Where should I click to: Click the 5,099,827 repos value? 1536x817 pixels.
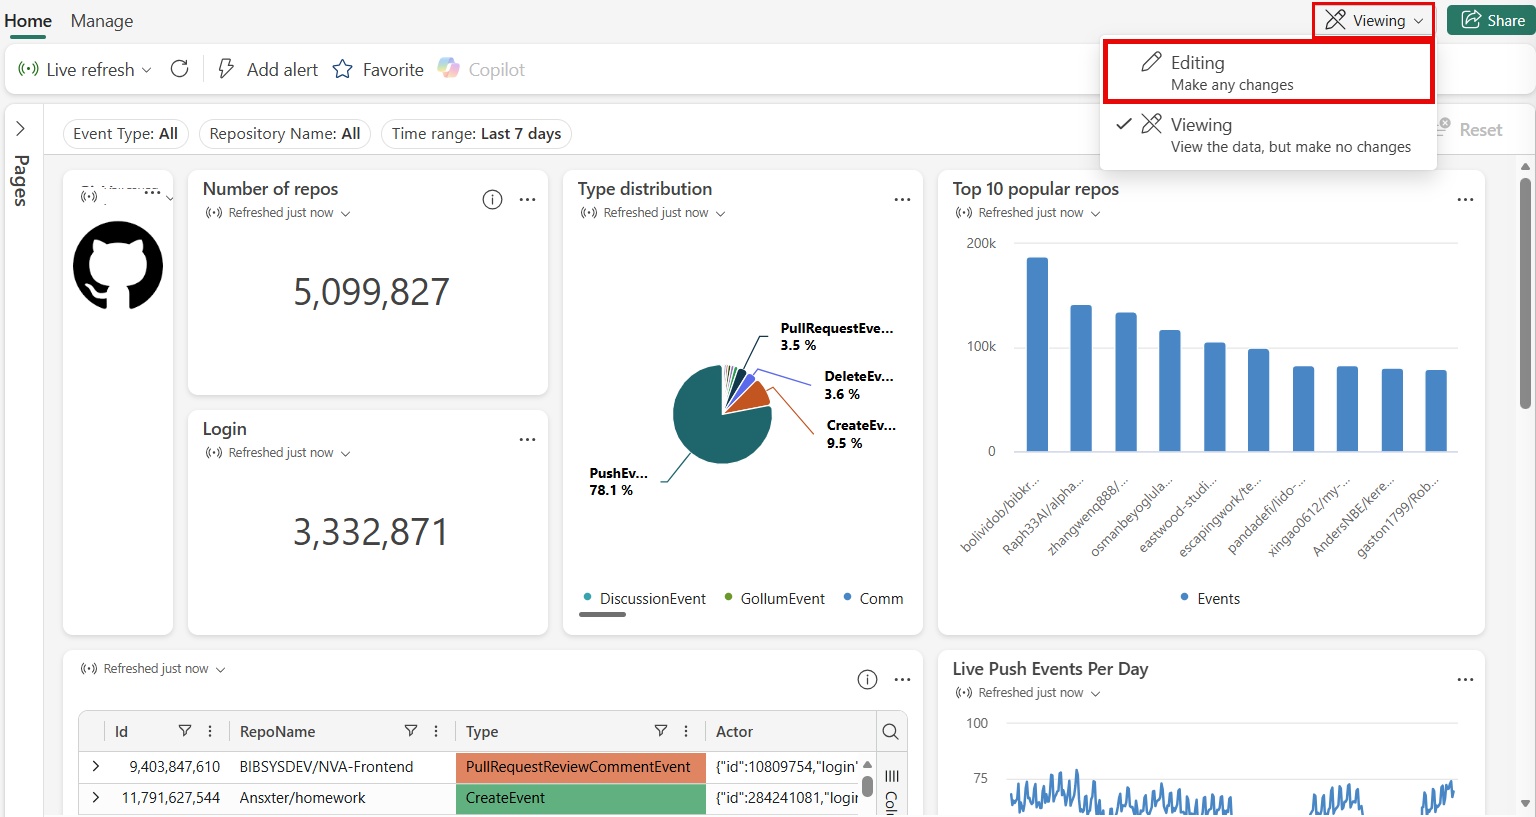click(371, 292)
